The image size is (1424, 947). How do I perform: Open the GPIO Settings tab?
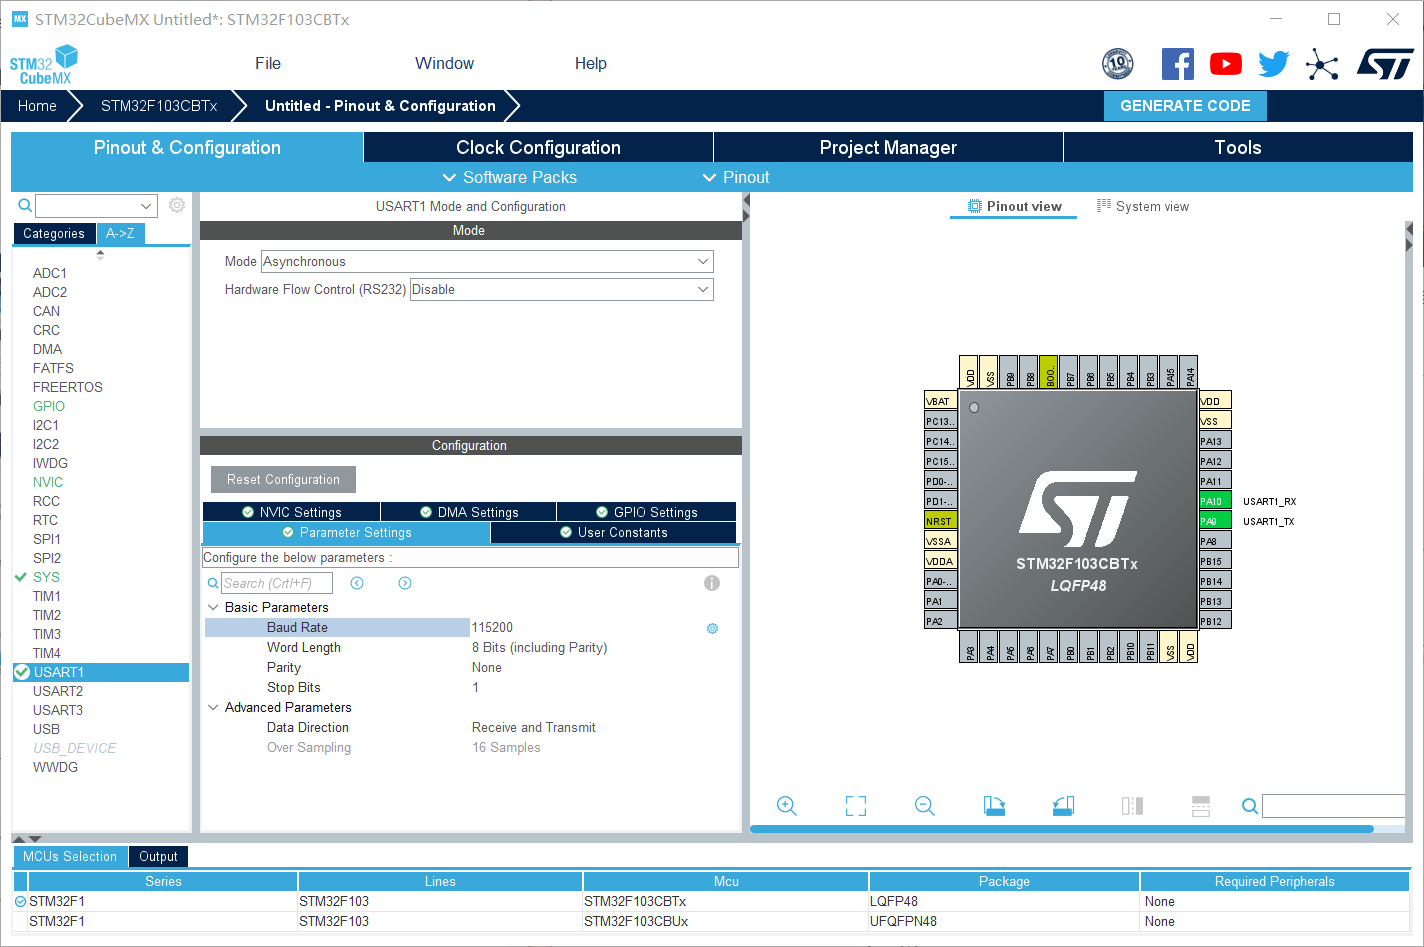[x=647, y=512]
